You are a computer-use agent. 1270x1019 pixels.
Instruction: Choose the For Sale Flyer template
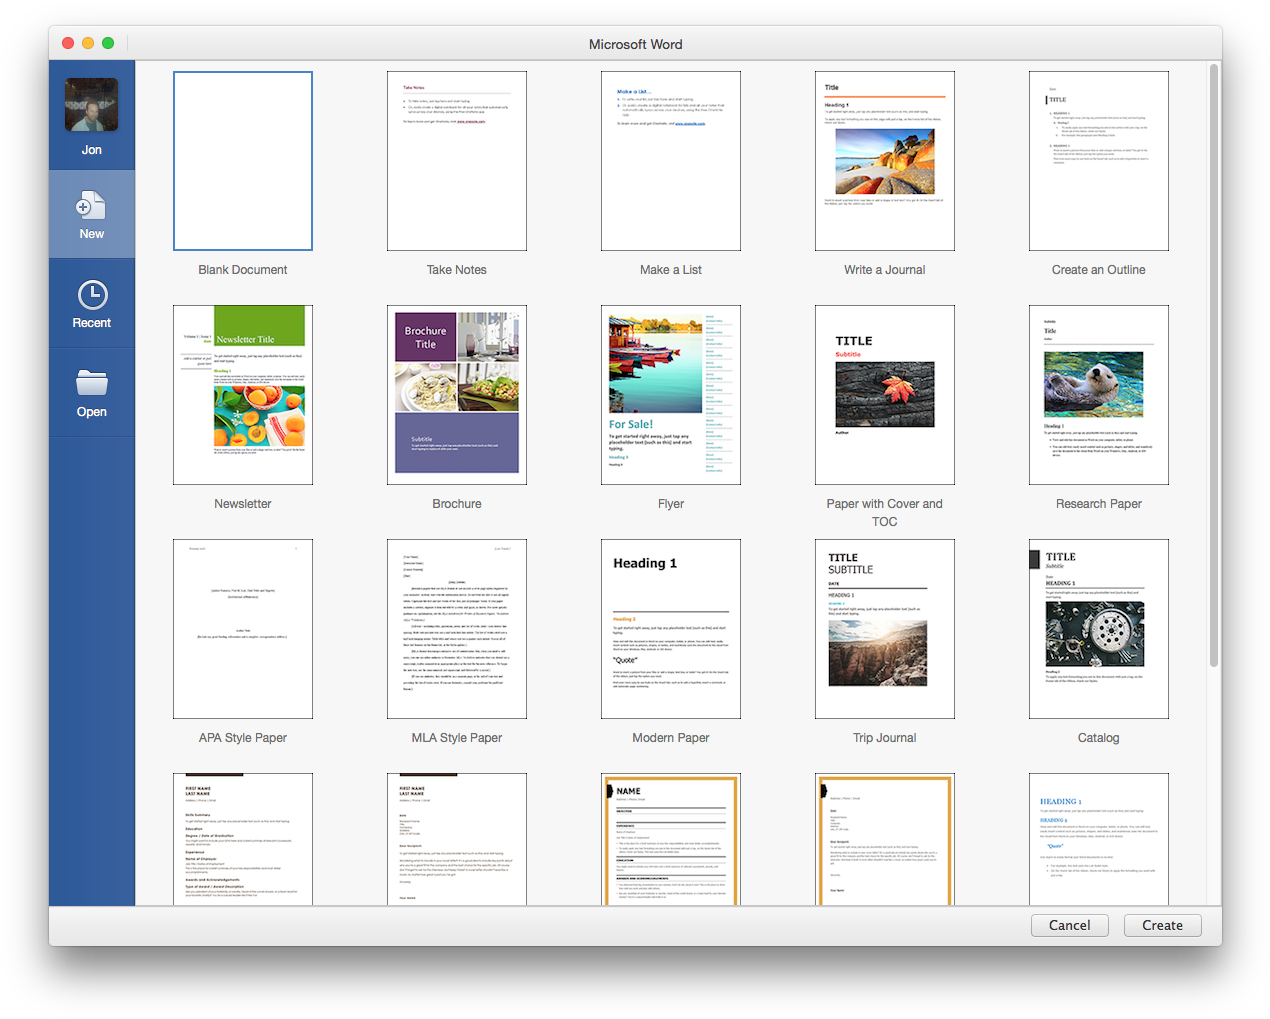coord(671,395)
